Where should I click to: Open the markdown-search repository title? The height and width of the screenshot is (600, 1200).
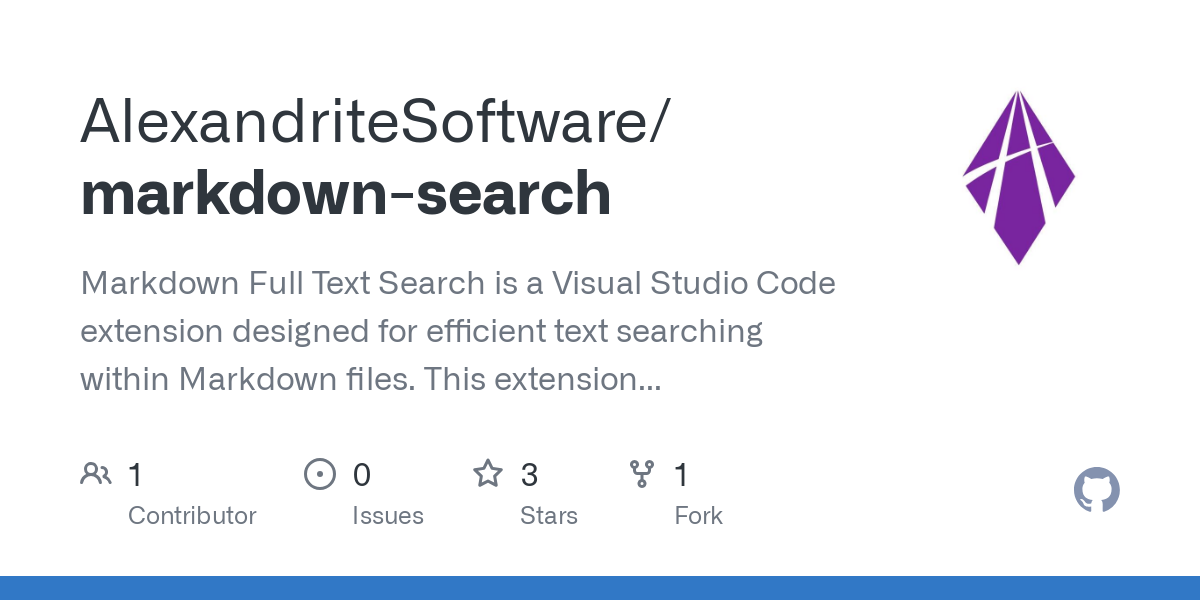click(x=345, y=193)
